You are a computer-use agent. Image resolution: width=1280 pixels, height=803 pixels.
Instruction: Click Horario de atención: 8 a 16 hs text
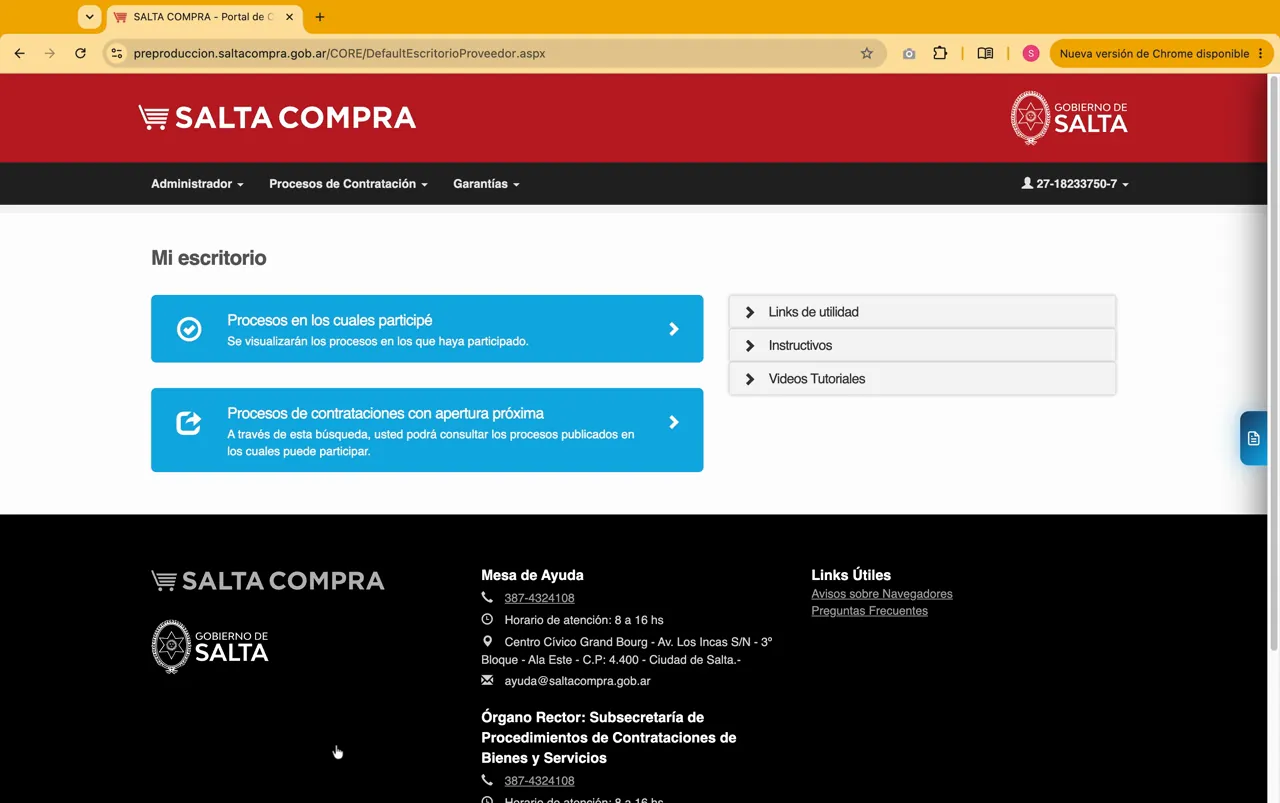tap(584, 620)
